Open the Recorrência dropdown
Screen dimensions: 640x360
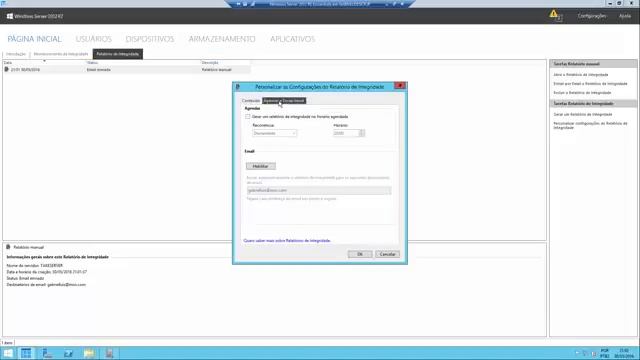(274, 133)
